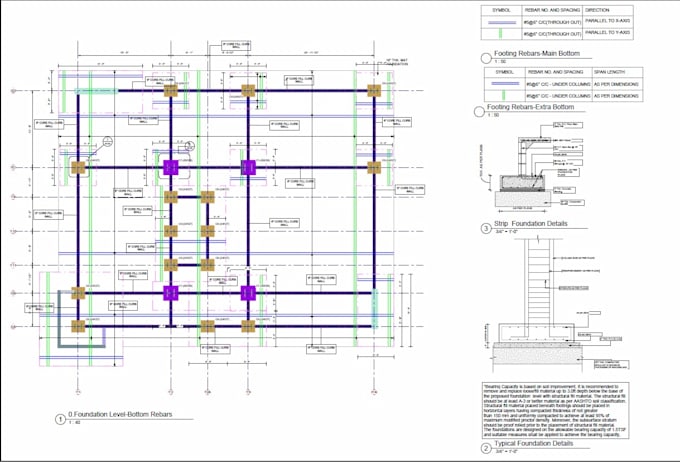Screen dimensions: 680x463
Task: Select the "0.Foundation Level-Bottom Rebars" plan title
Action: (x=120, y=414)
